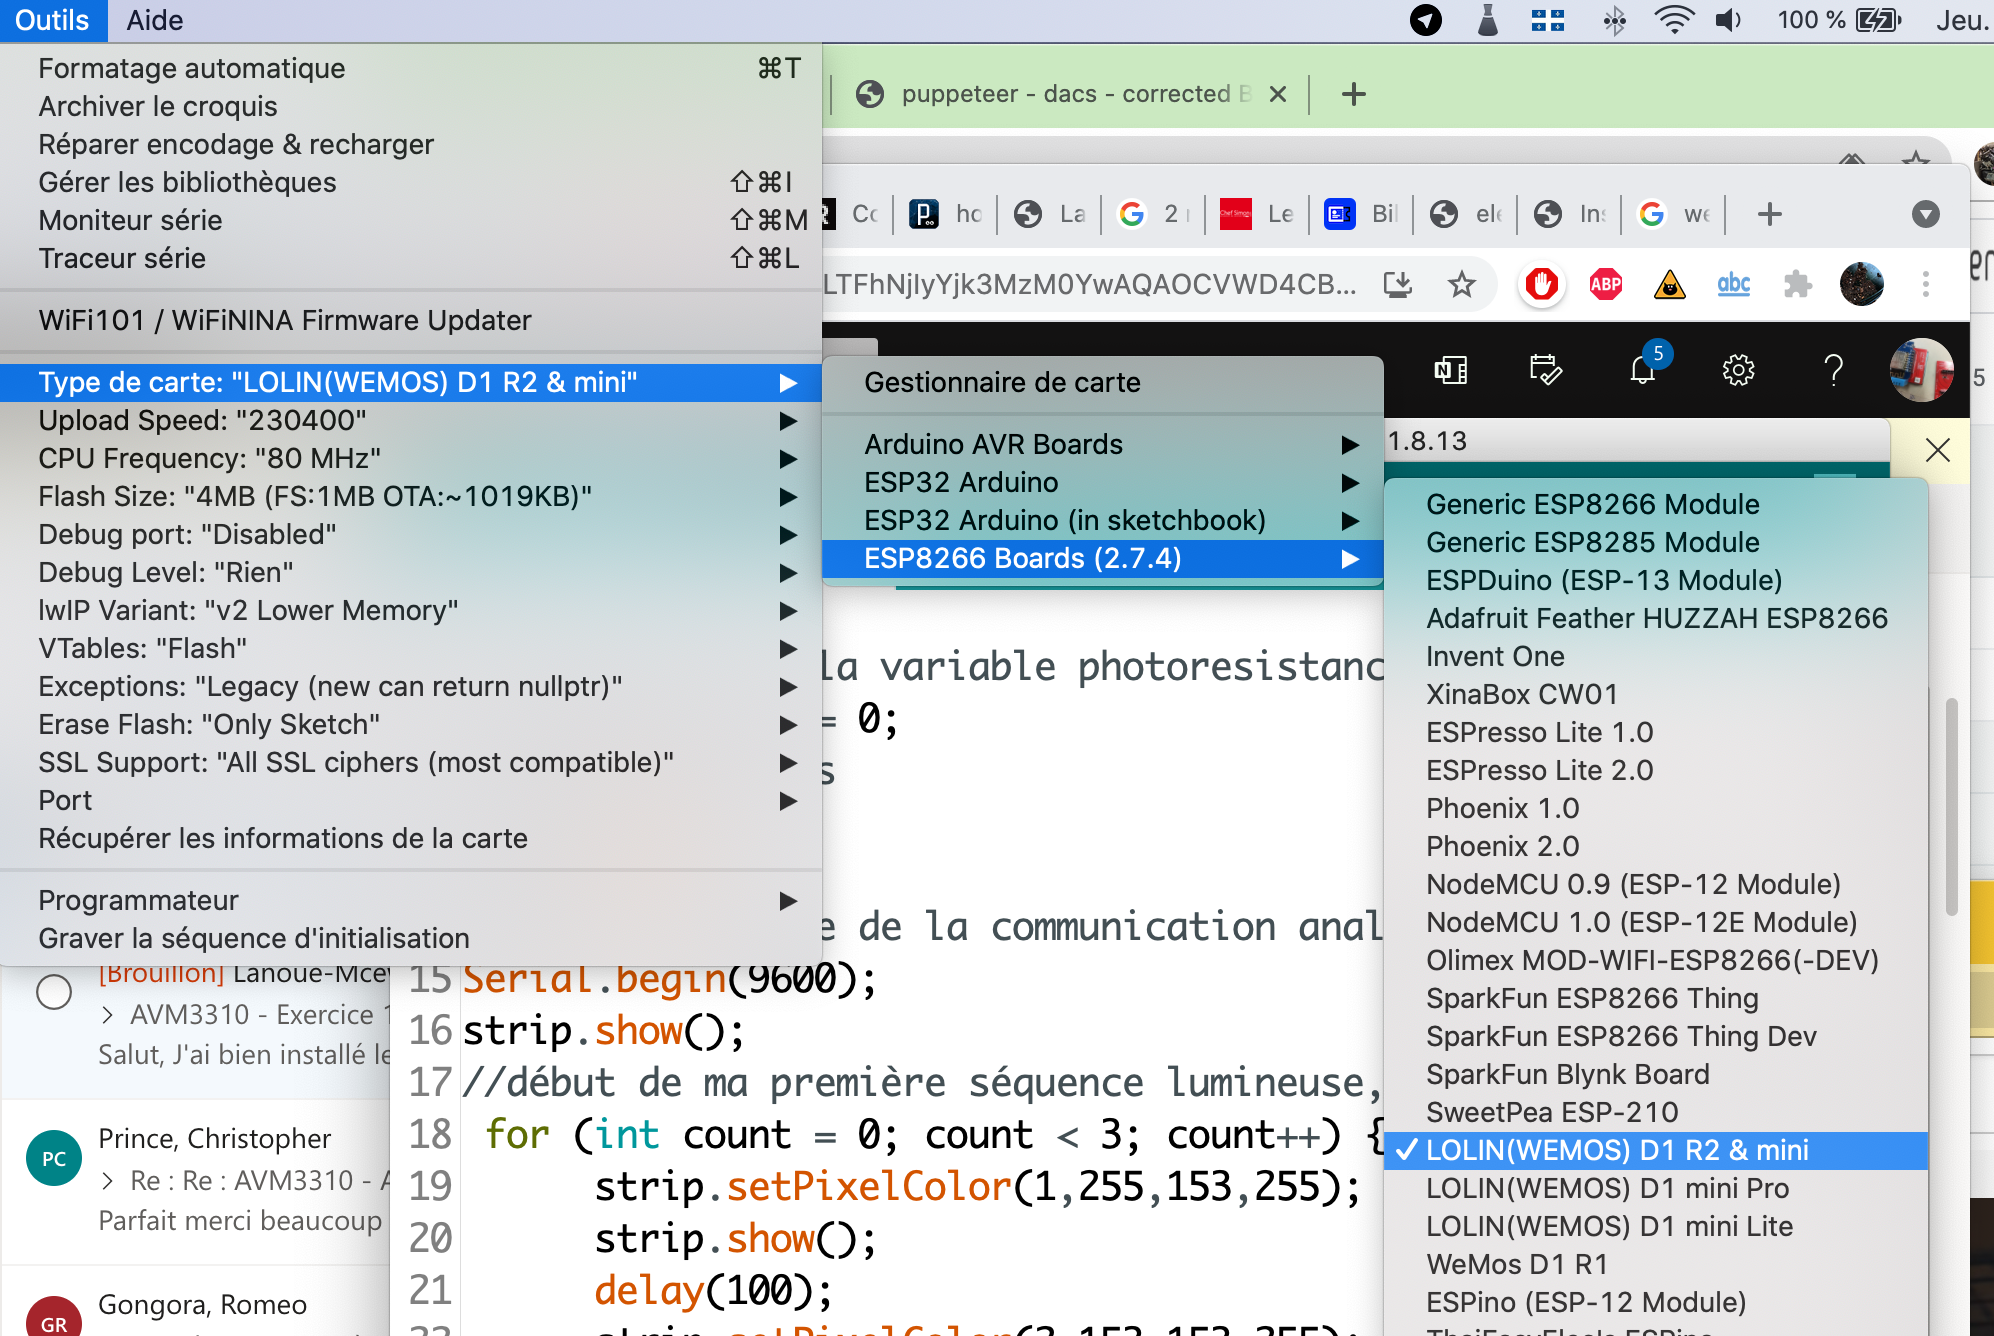Choose NodeMCU 1.0 (ESP-12E Module) board
The width and height of the screenshot is (1994, 1336).
[x=1640, y=922]
